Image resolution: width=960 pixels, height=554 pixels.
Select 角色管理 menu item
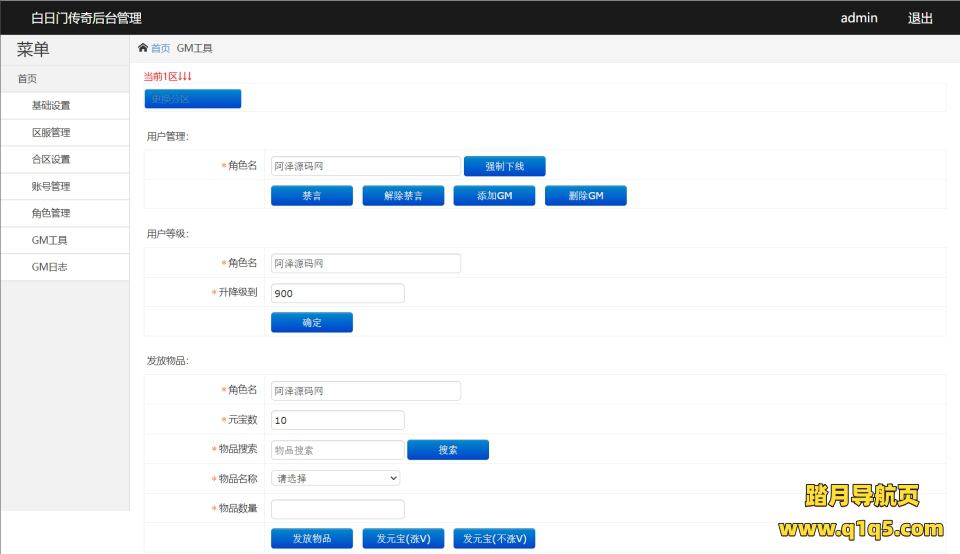(x=51, y=214)
